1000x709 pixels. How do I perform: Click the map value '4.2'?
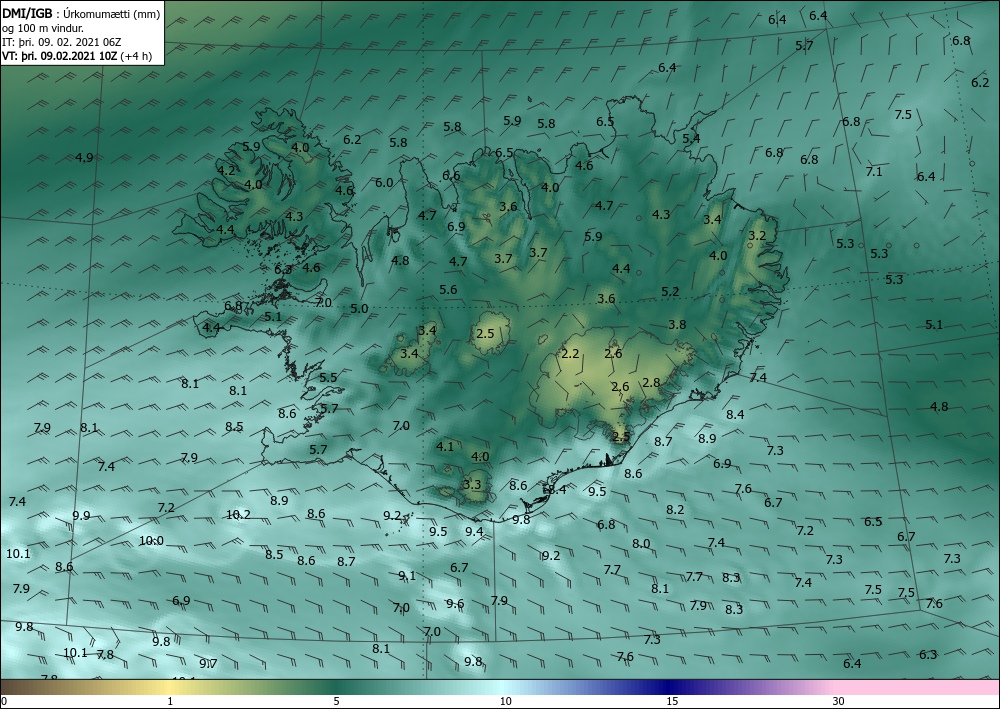click(x=226, y=170)
